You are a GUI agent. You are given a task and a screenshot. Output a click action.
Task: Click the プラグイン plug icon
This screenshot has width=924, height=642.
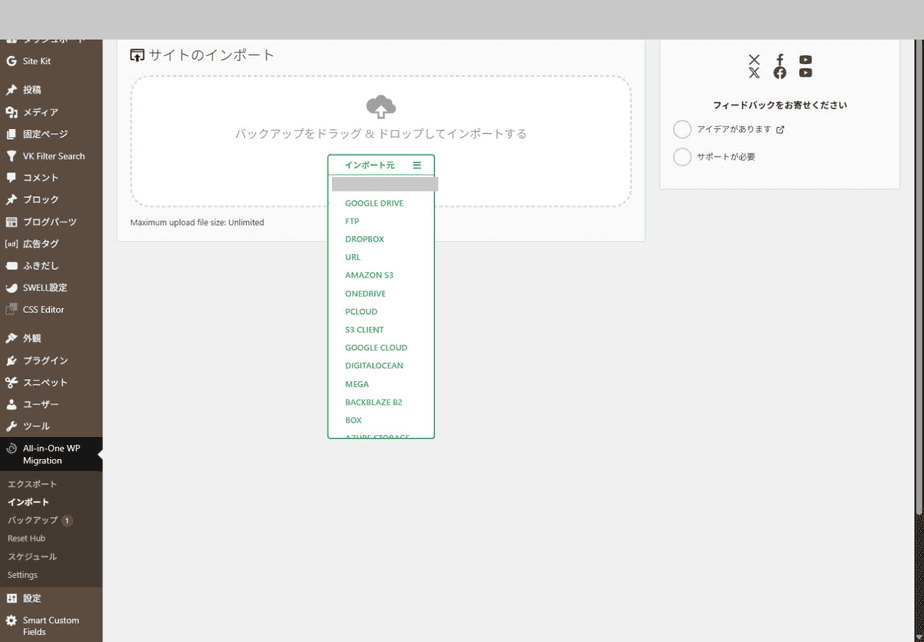11,360
